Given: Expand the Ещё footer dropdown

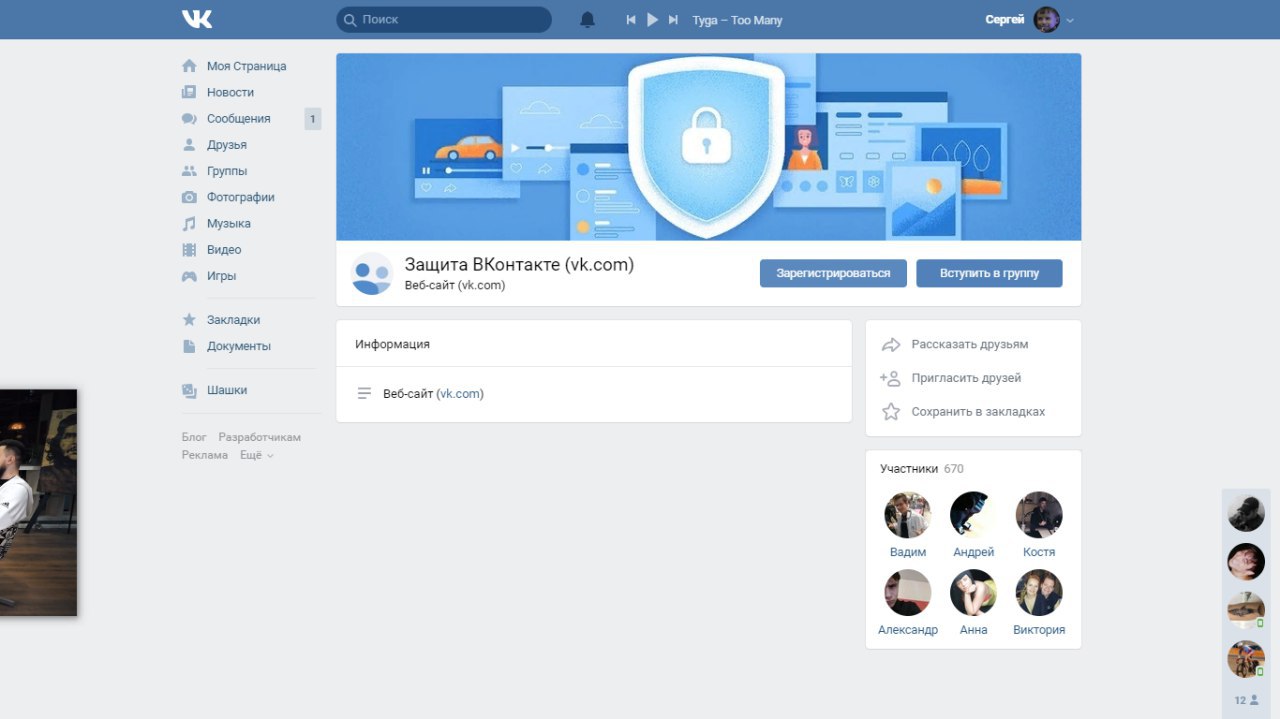Looking at the screenshot, I should point(256,455).
